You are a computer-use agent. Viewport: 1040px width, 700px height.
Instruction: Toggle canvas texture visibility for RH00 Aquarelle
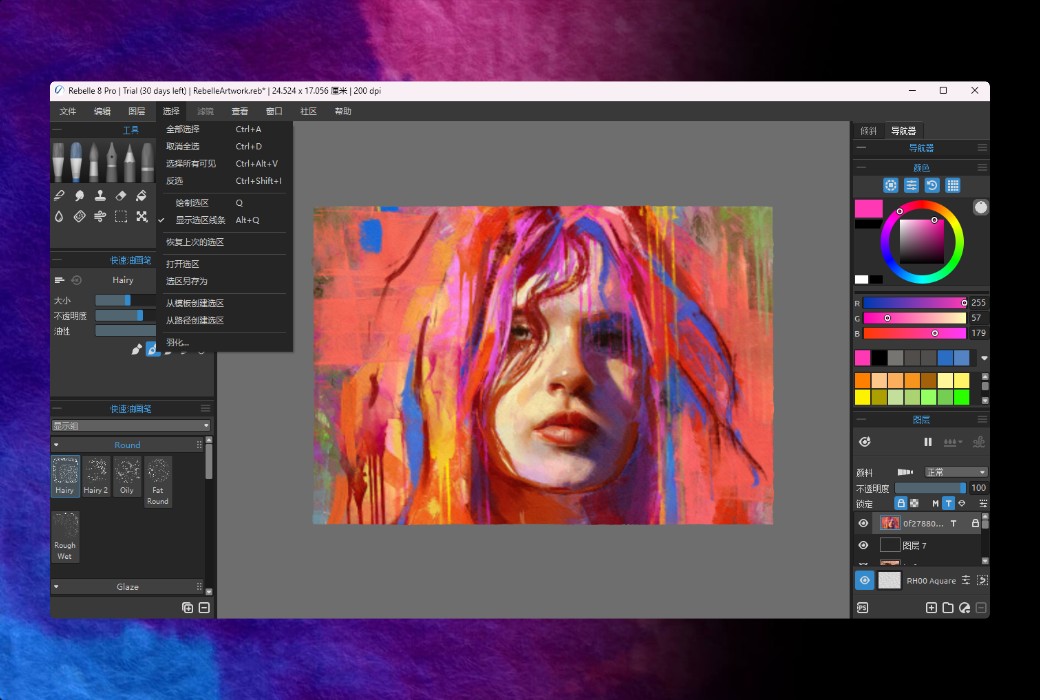(x=865, y=580)
